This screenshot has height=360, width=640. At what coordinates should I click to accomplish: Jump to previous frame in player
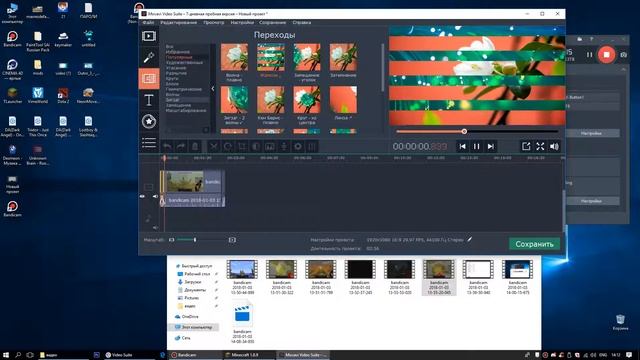tap(462, 147)
